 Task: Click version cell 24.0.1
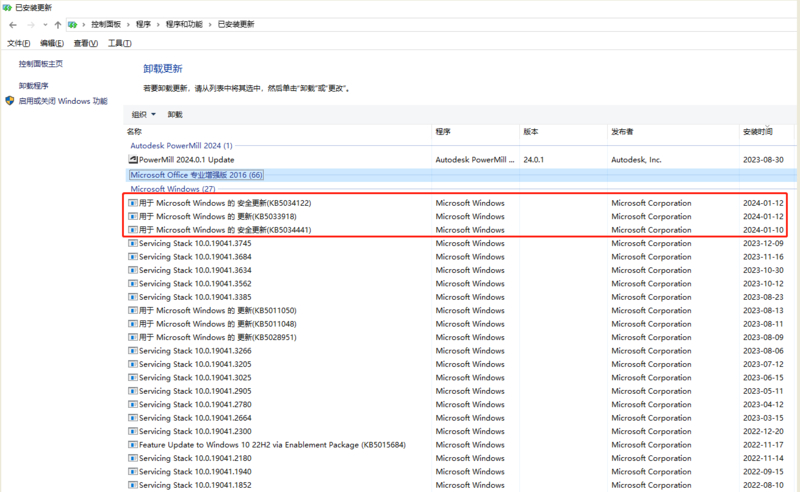tap(534, 160)
